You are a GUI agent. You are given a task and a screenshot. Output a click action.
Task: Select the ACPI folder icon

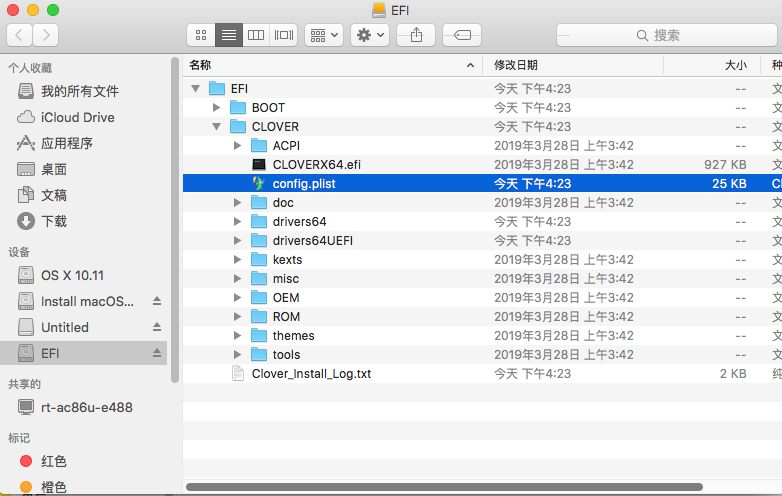pyautogui.click(x=259, y=145)
